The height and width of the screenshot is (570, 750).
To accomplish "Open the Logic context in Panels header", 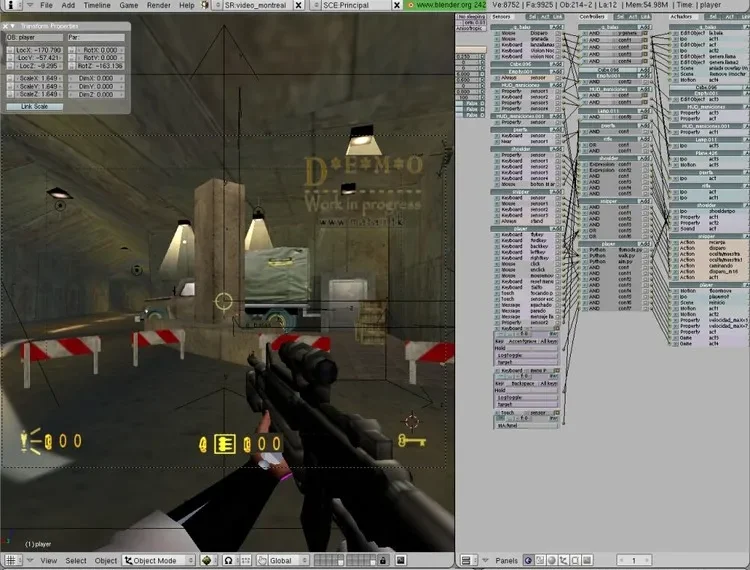I will 527,561.
